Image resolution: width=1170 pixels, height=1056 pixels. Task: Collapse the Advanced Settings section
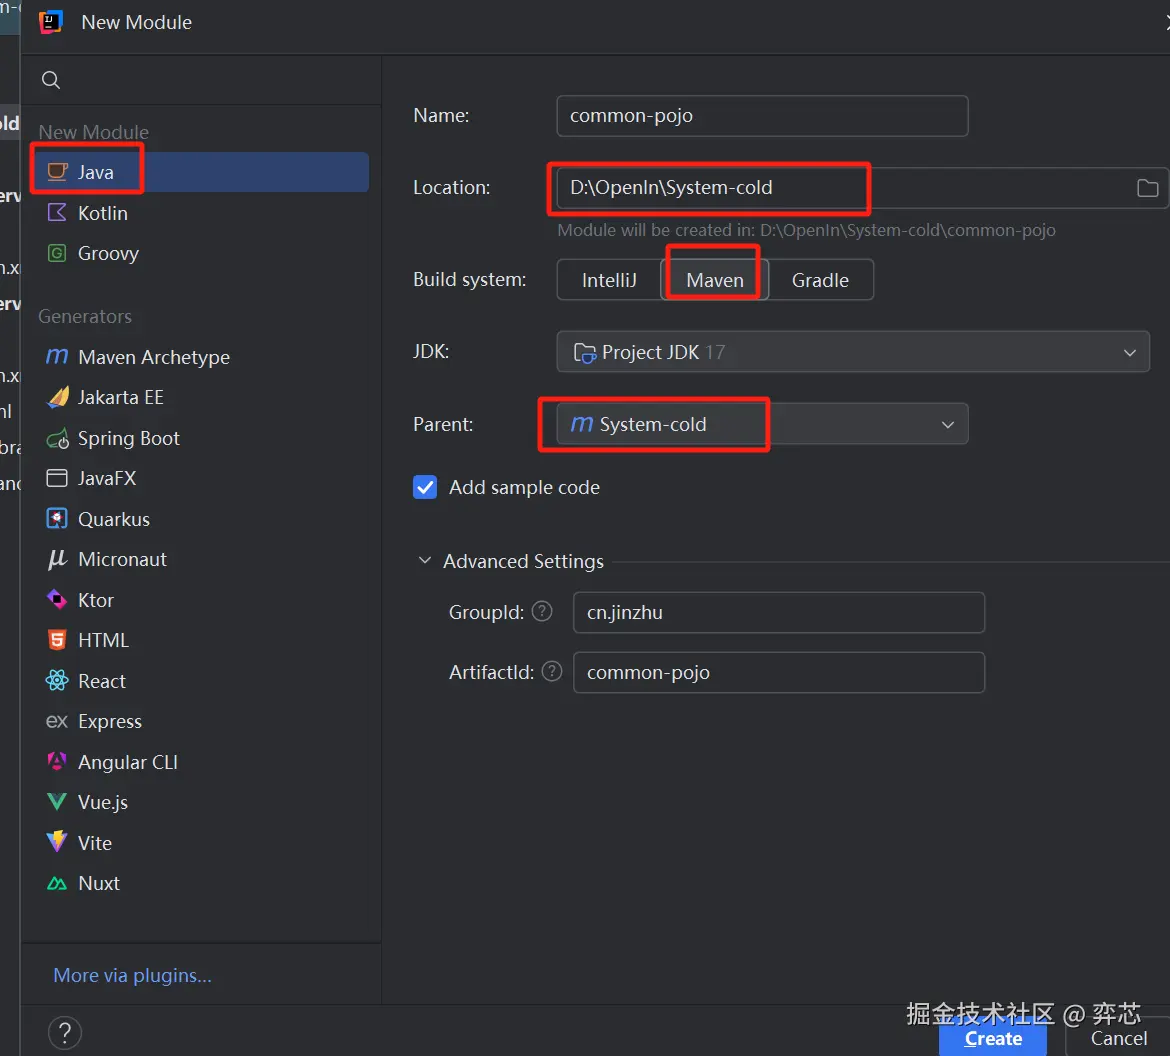425,560
